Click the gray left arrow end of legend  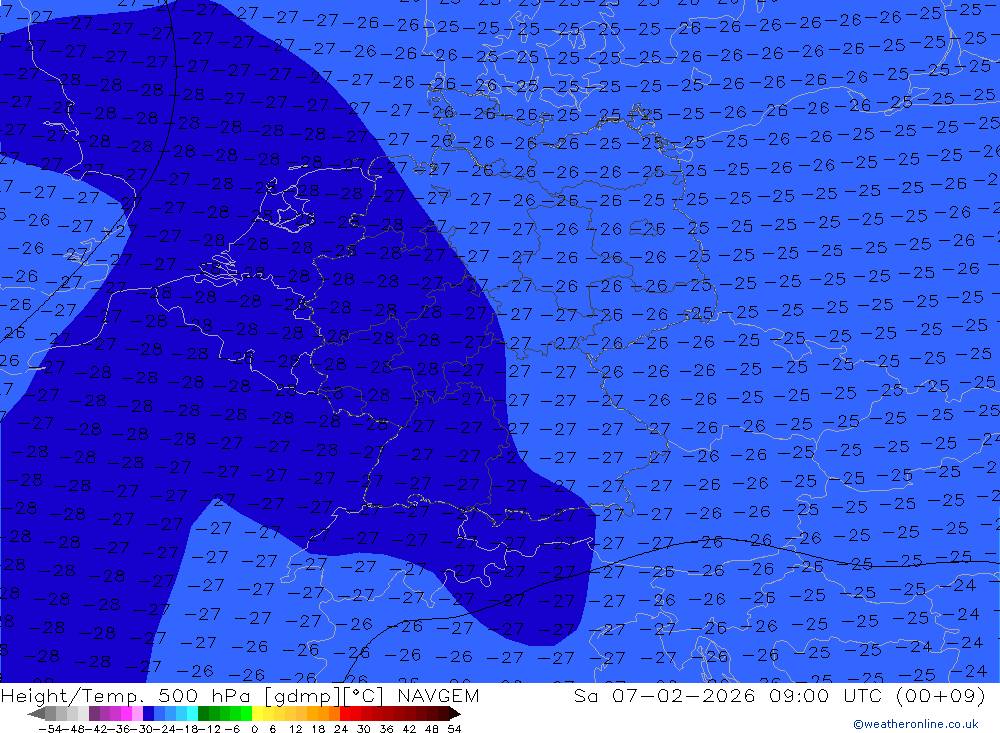36,713
